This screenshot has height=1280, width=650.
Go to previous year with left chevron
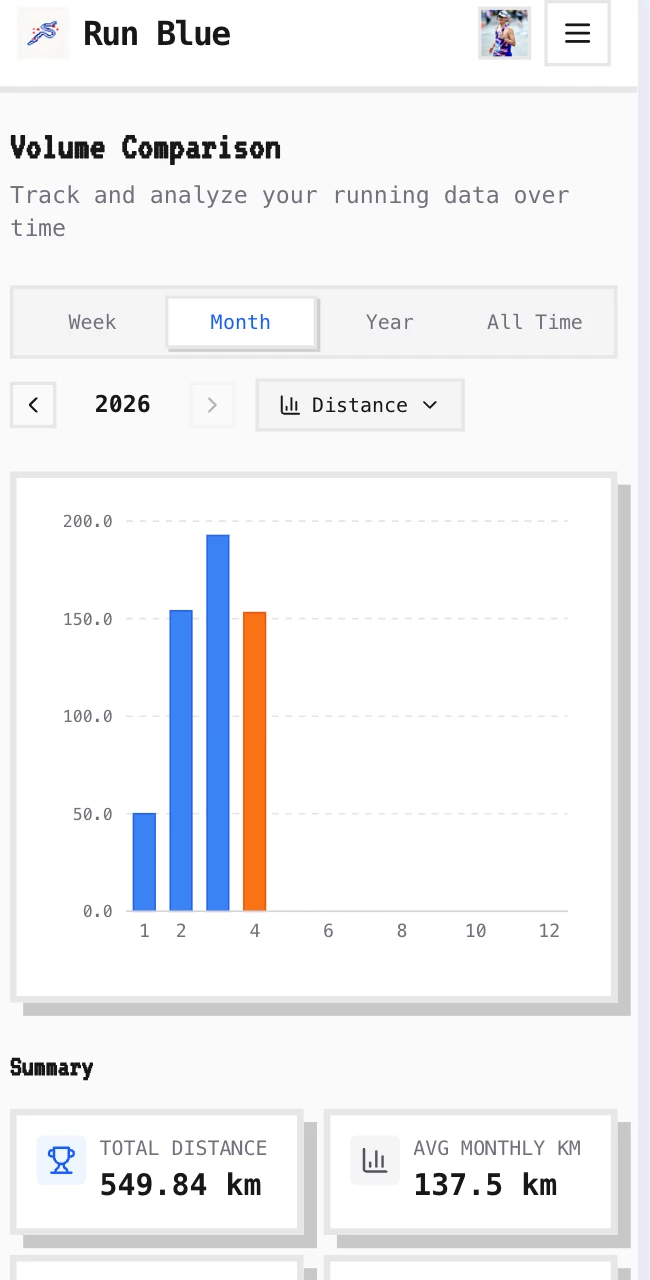tap(33, 405)
